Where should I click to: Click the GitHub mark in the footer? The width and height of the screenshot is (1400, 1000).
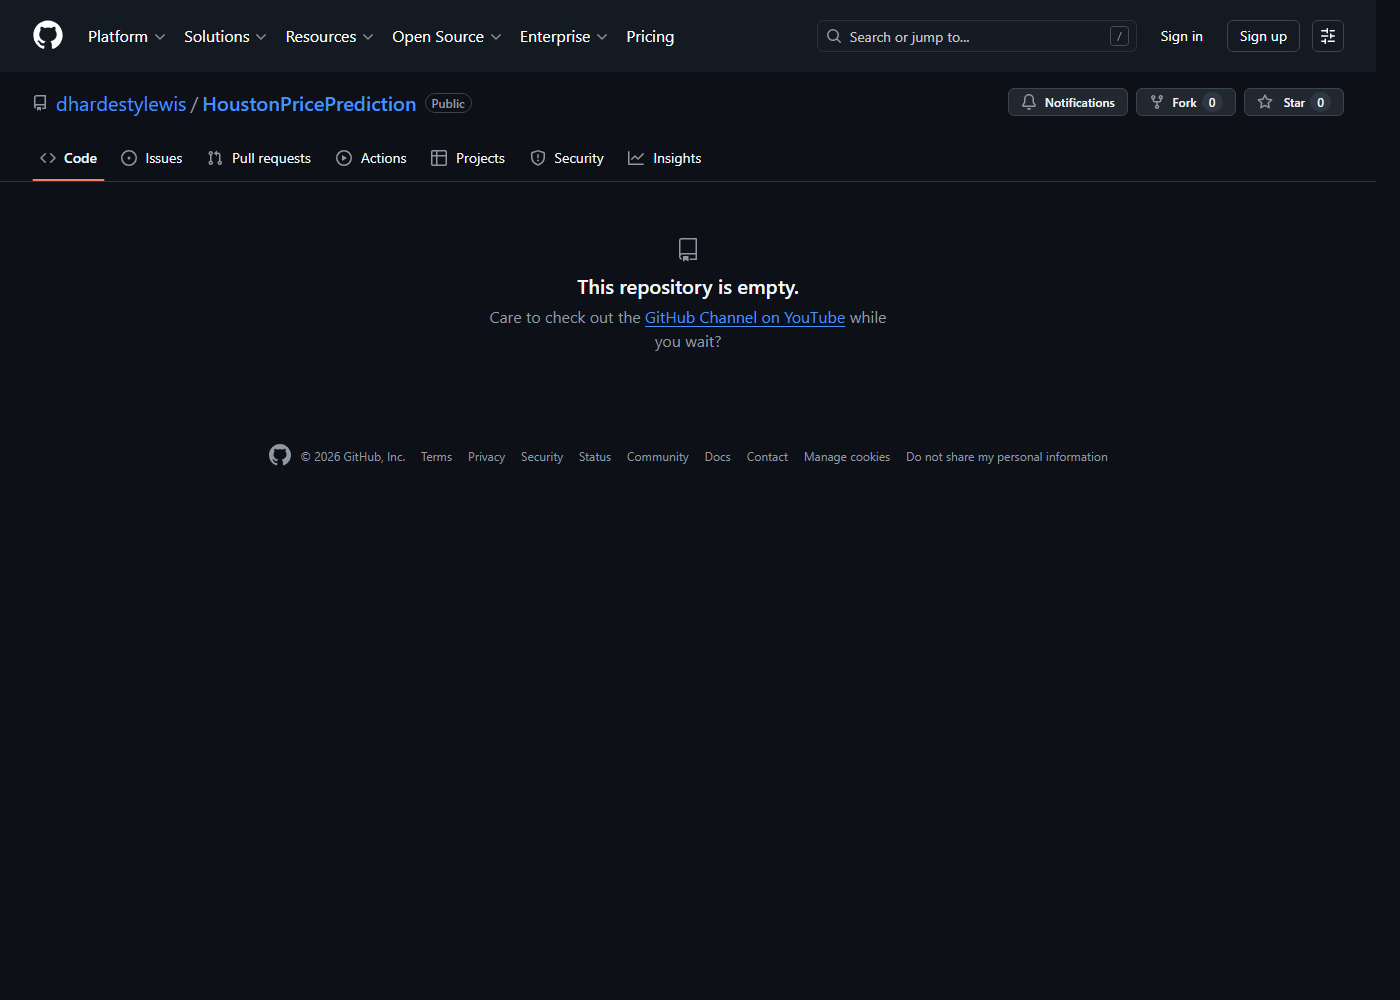(x=279, y=455)
